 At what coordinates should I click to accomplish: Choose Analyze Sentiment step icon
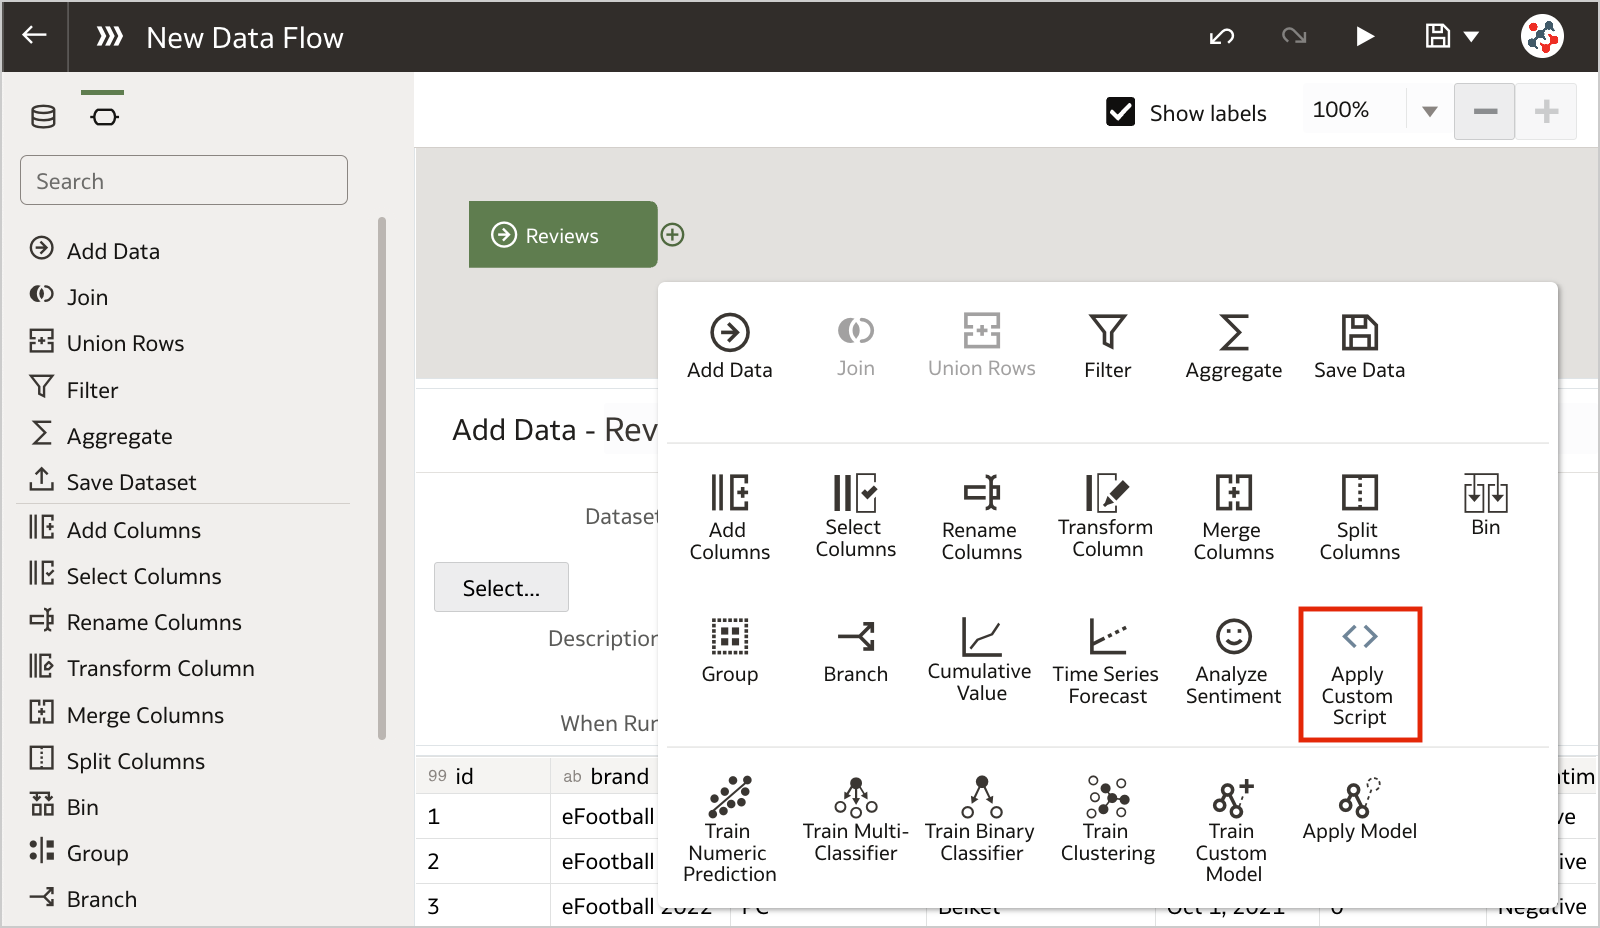click(x=1233, y=637)
